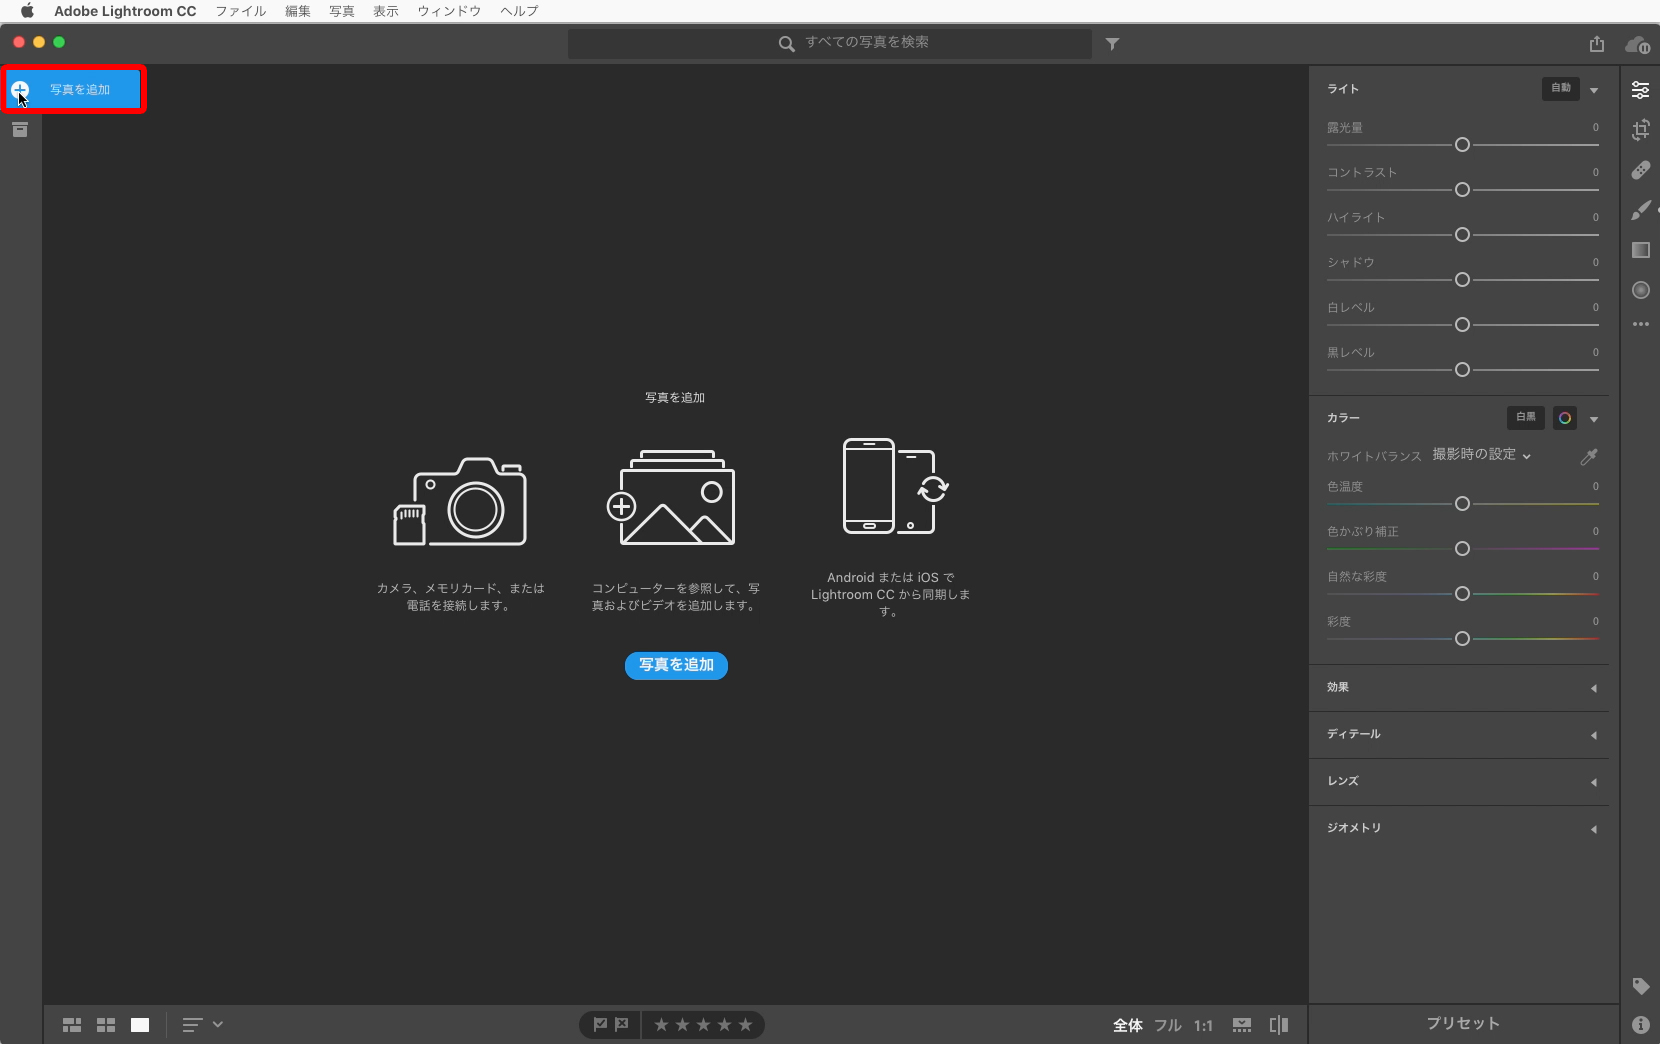Image resolution: width=1660 pixels, height=1044 pixels.
Task: Click the mobile phone sync icon
Action: point(895,486)
